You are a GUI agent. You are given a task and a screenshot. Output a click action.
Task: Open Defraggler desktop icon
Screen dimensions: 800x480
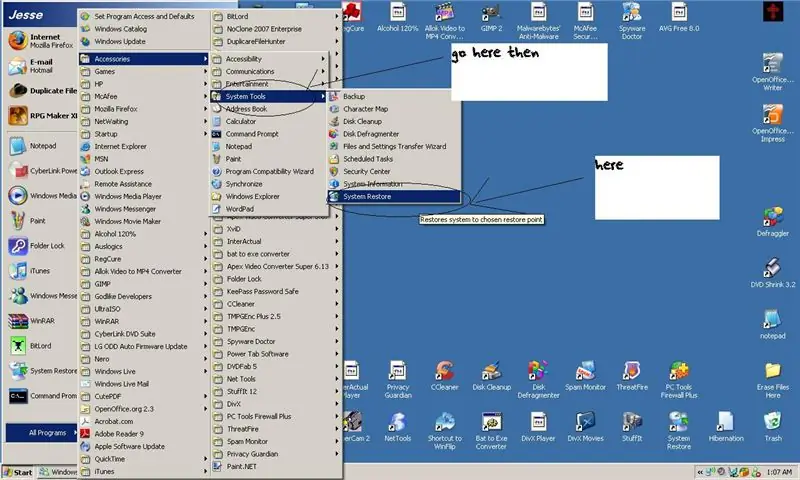(x=772, y=222)
